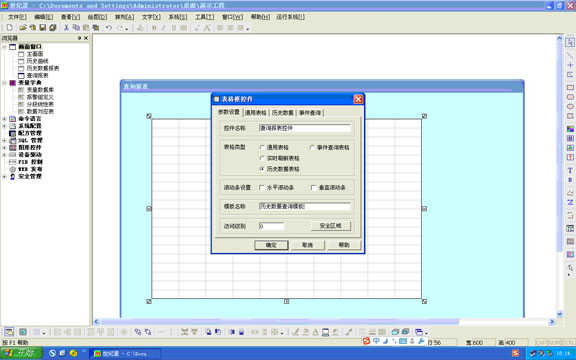Viewport: 576px width, 360px height.
Task: Click the 控件名称 input field
Action: 305,128
